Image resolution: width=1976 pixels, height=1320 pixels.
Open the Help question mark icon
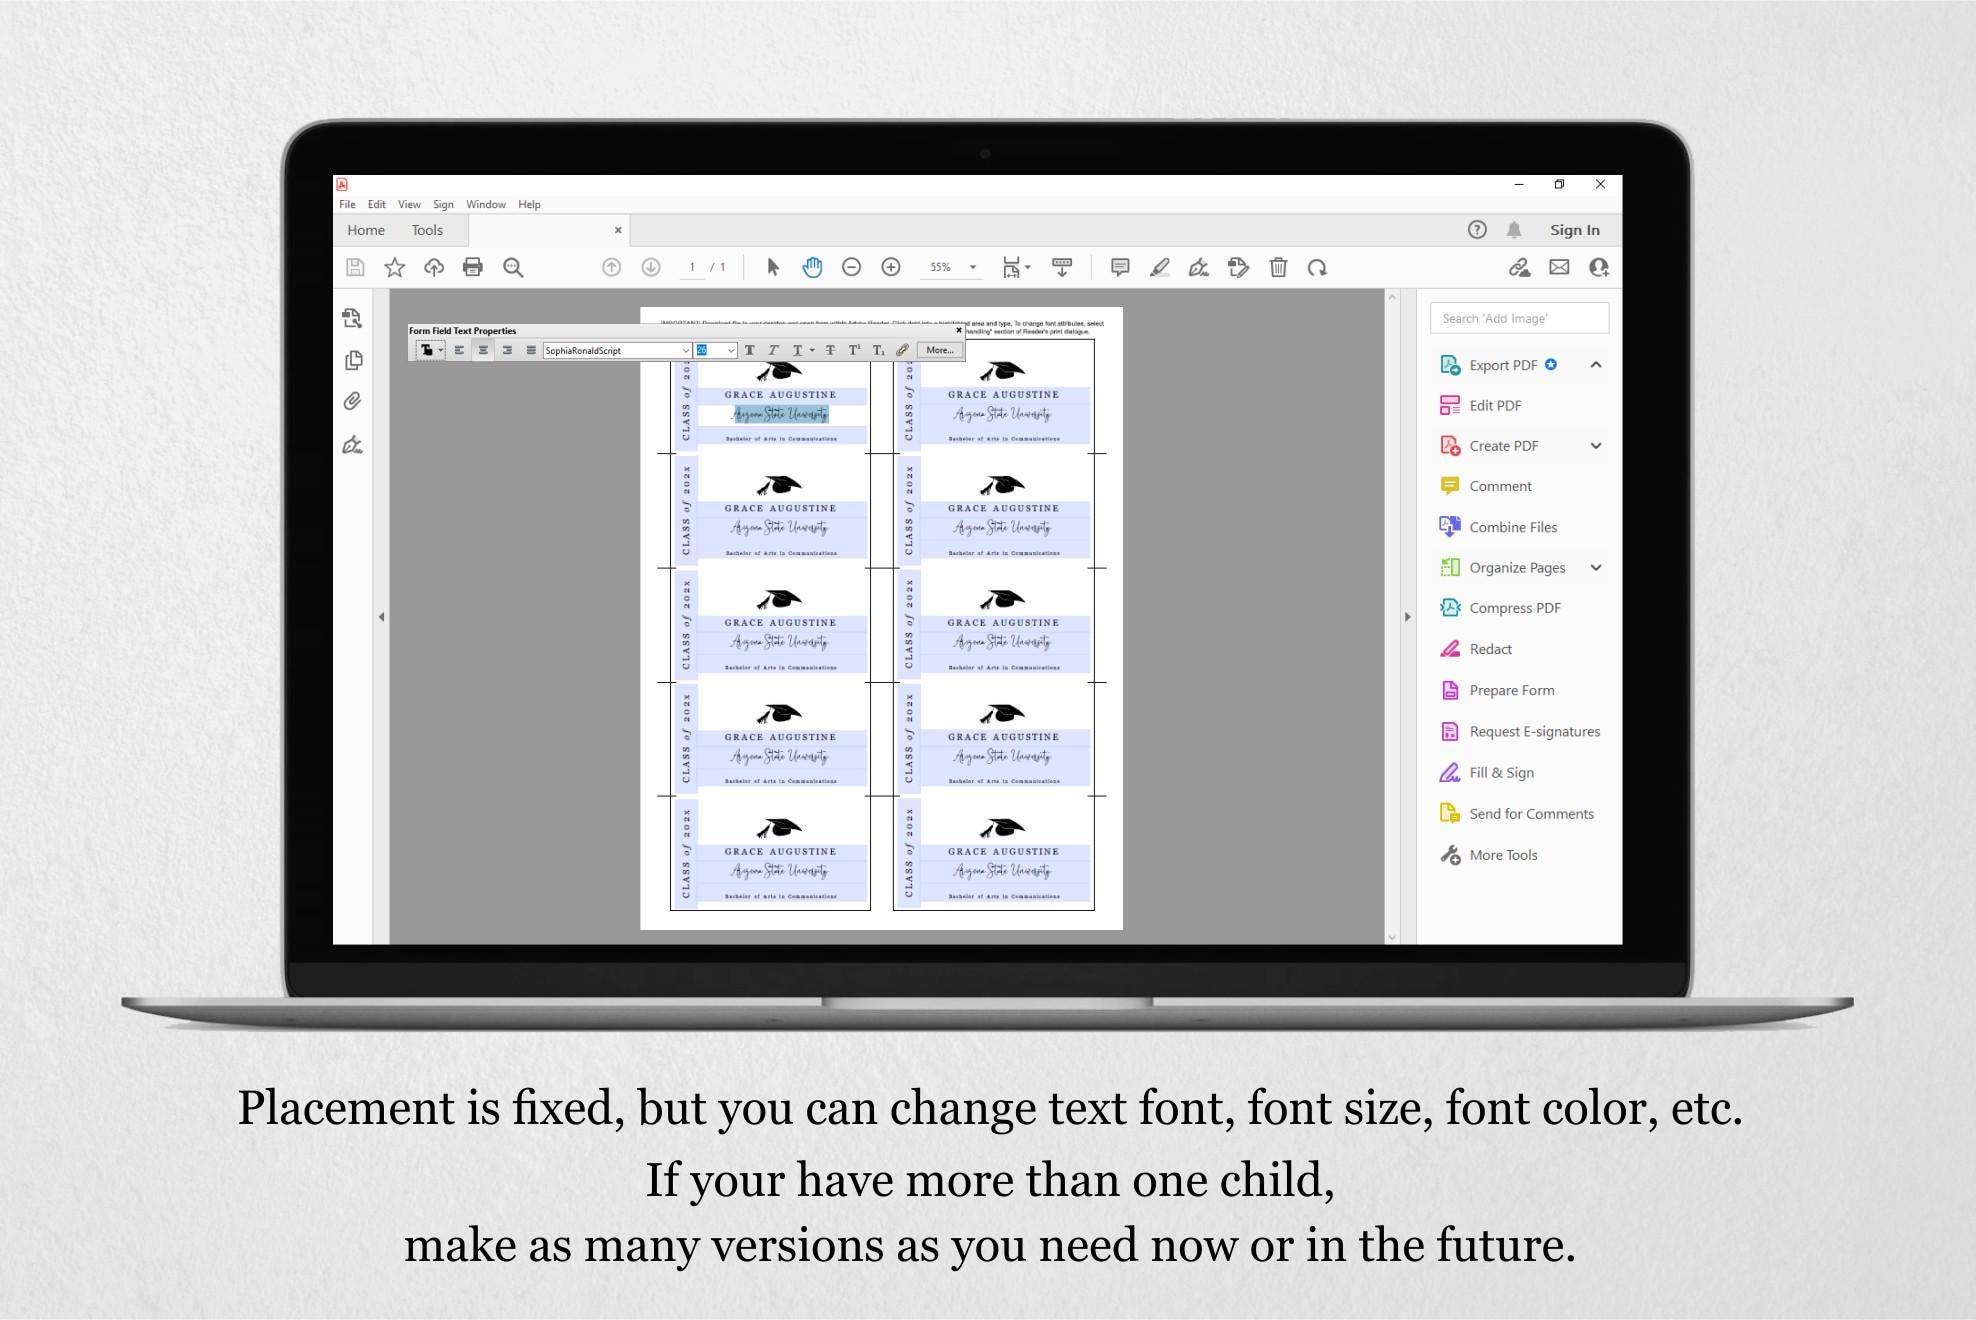click(x=1477, y=229)
